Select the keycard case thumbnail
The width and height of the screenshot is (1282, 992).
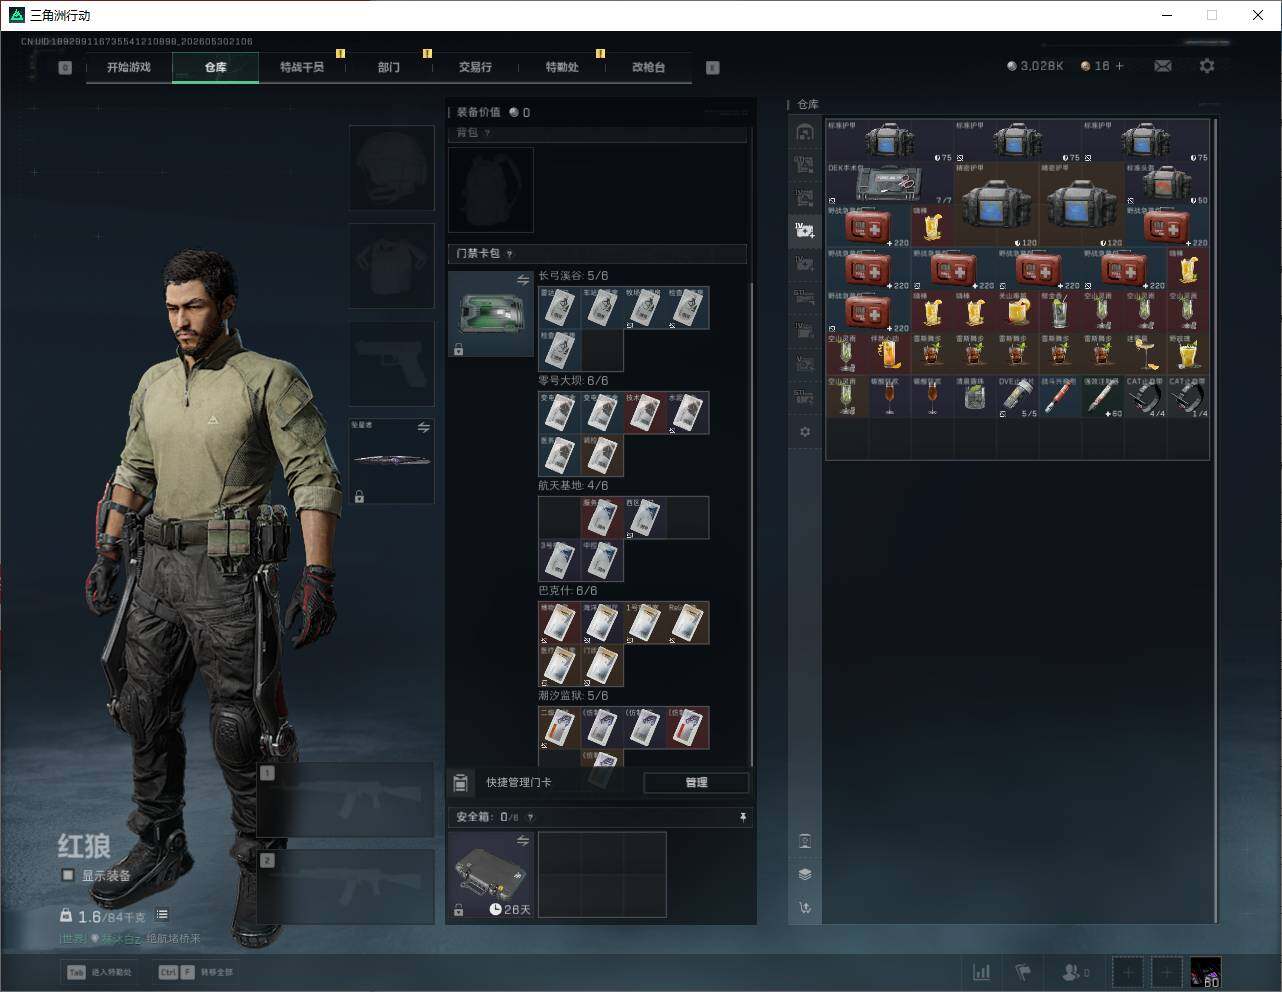pyautogui.click(x=491, y=314)
